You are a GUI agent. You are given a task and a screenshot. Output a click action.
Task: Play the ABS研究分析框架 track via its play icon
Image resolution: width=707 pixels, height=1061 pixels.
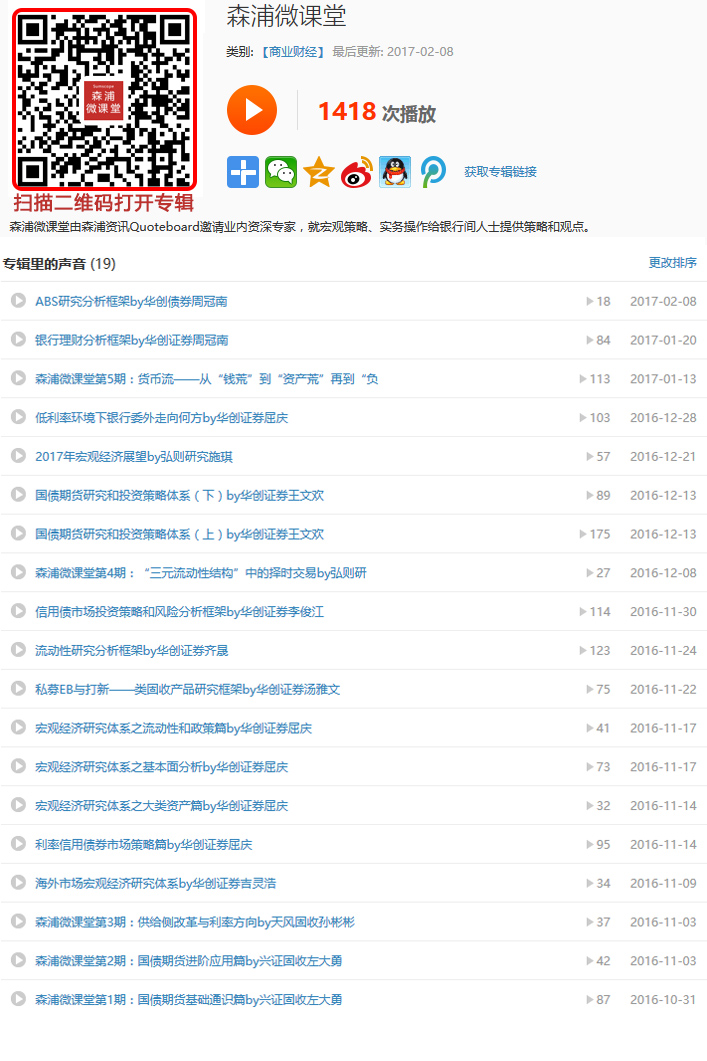(x=18, y=301)
